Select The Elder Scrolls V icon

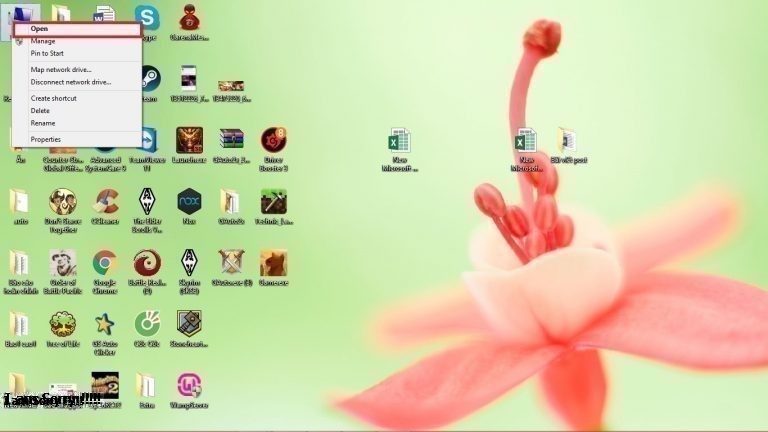click(147, 201)
